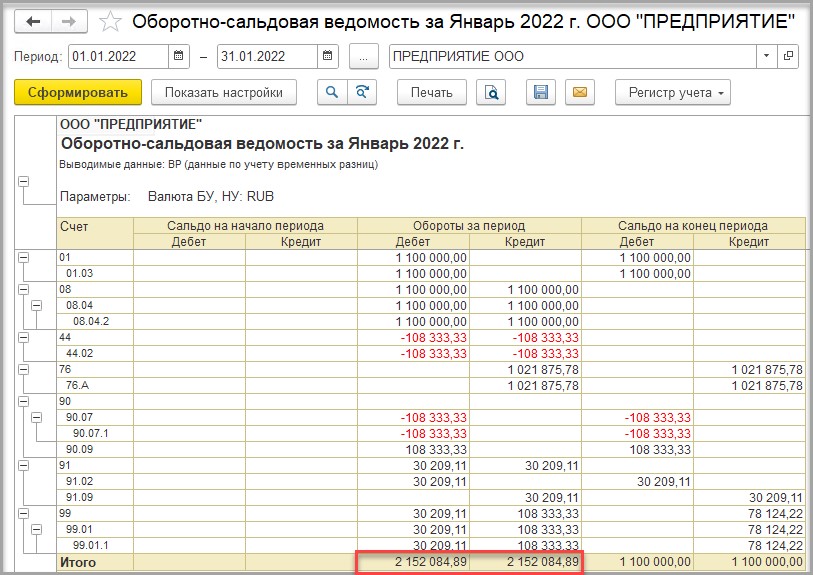Select account cell 44.02
The width and height of the screenshot is (813, 575).
[x=95, y=354]
